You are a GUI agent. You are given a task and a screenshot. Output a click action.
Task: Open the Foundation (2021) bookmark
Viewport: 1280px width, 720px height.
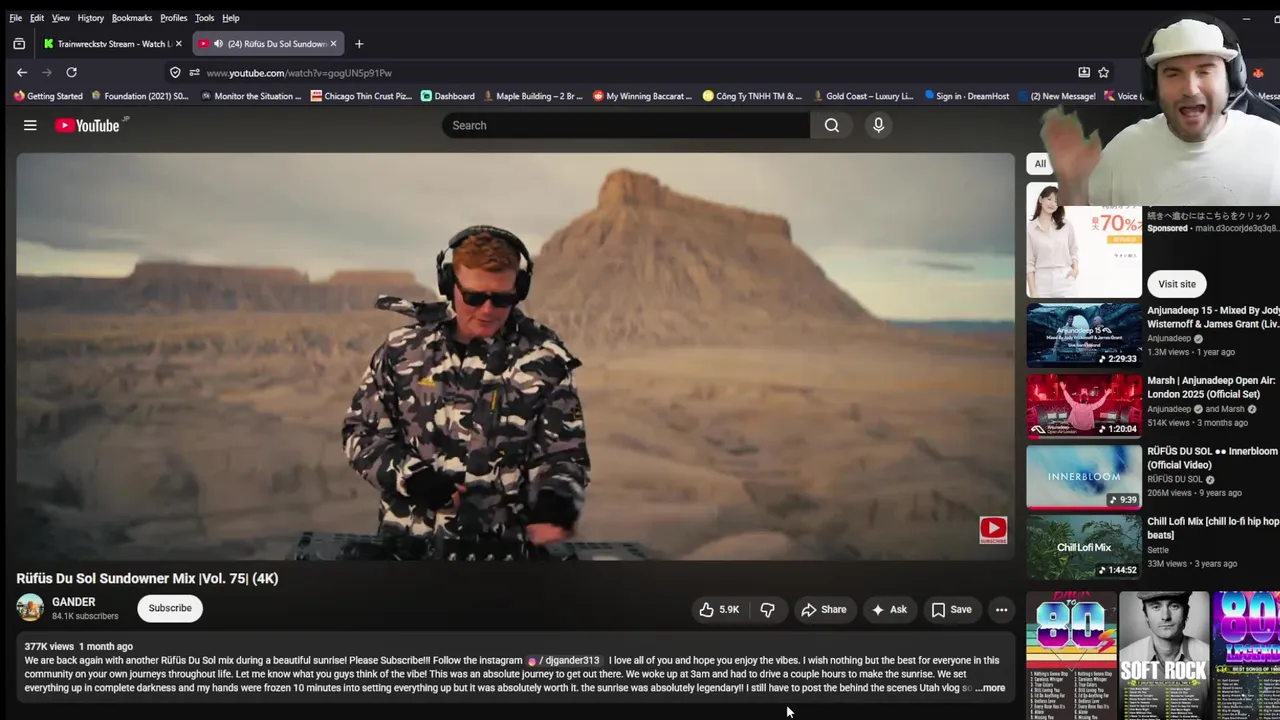(139, 96)
